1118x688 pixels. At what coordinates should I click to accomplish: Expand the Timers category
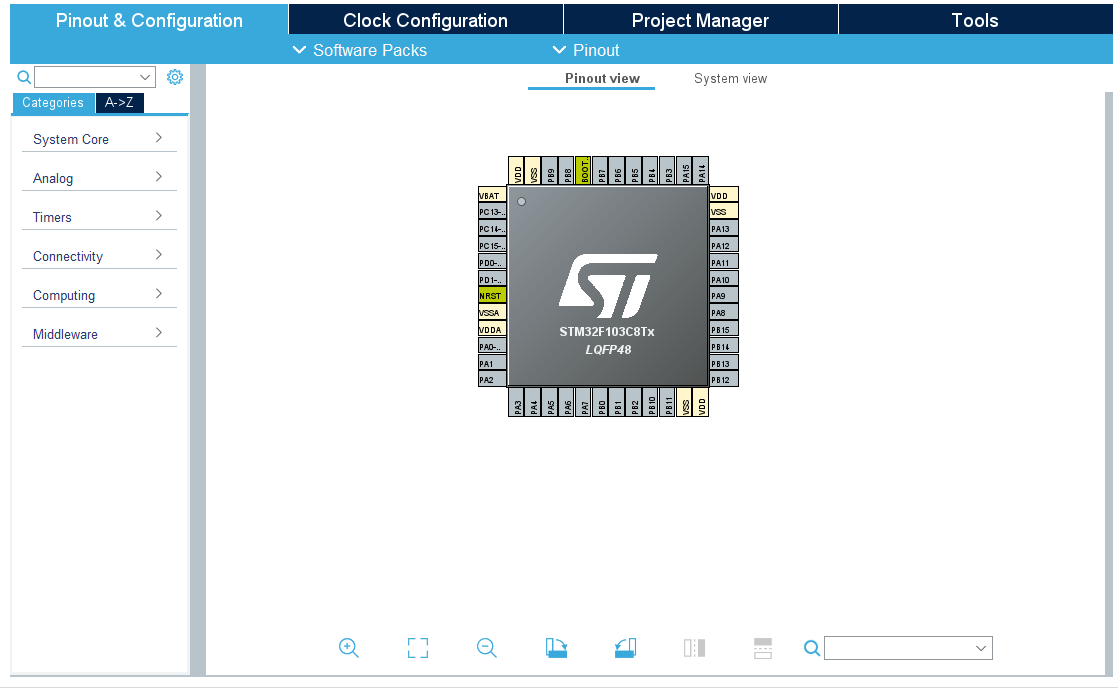click(x=98, y=217)
